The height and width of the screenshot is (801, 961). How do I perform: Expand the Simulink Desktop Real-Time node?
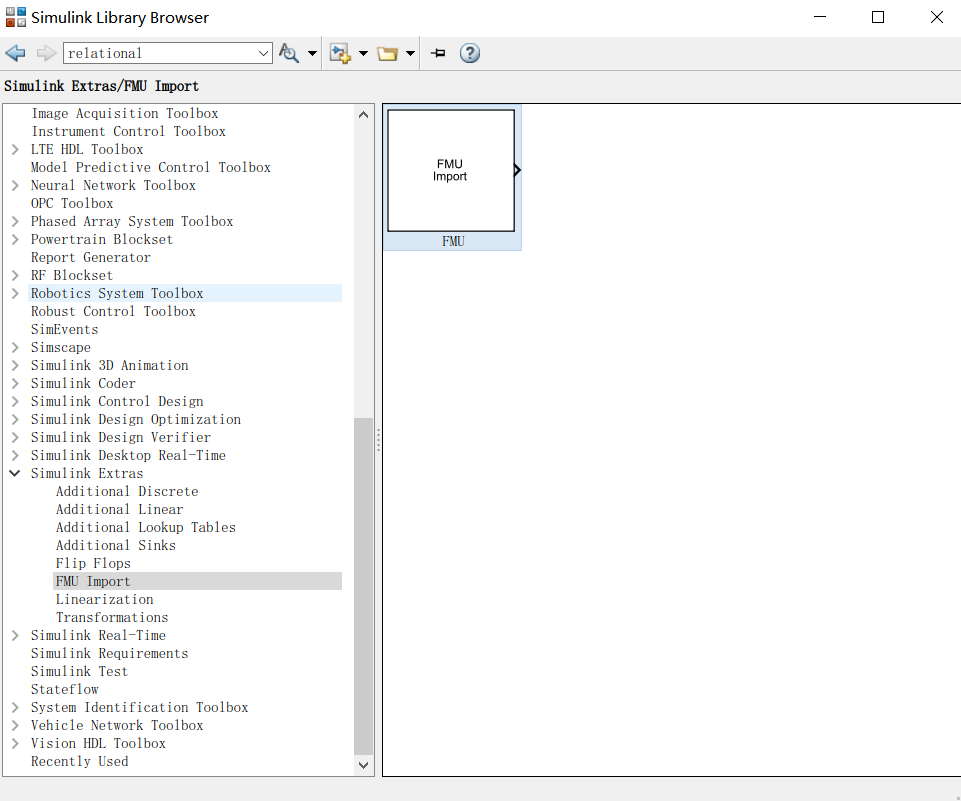[15, 455]
